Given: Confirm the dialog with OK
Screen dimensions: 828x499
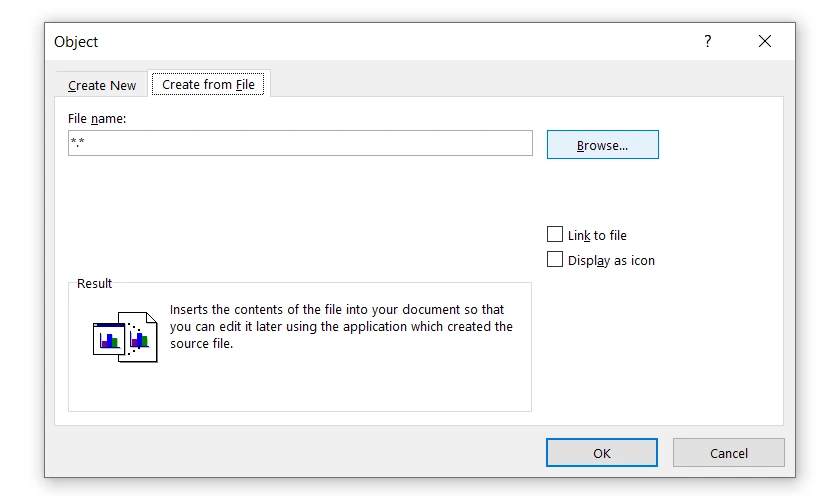Looking at the screenshot, I should pyautogui.click(x=601, y=453).
